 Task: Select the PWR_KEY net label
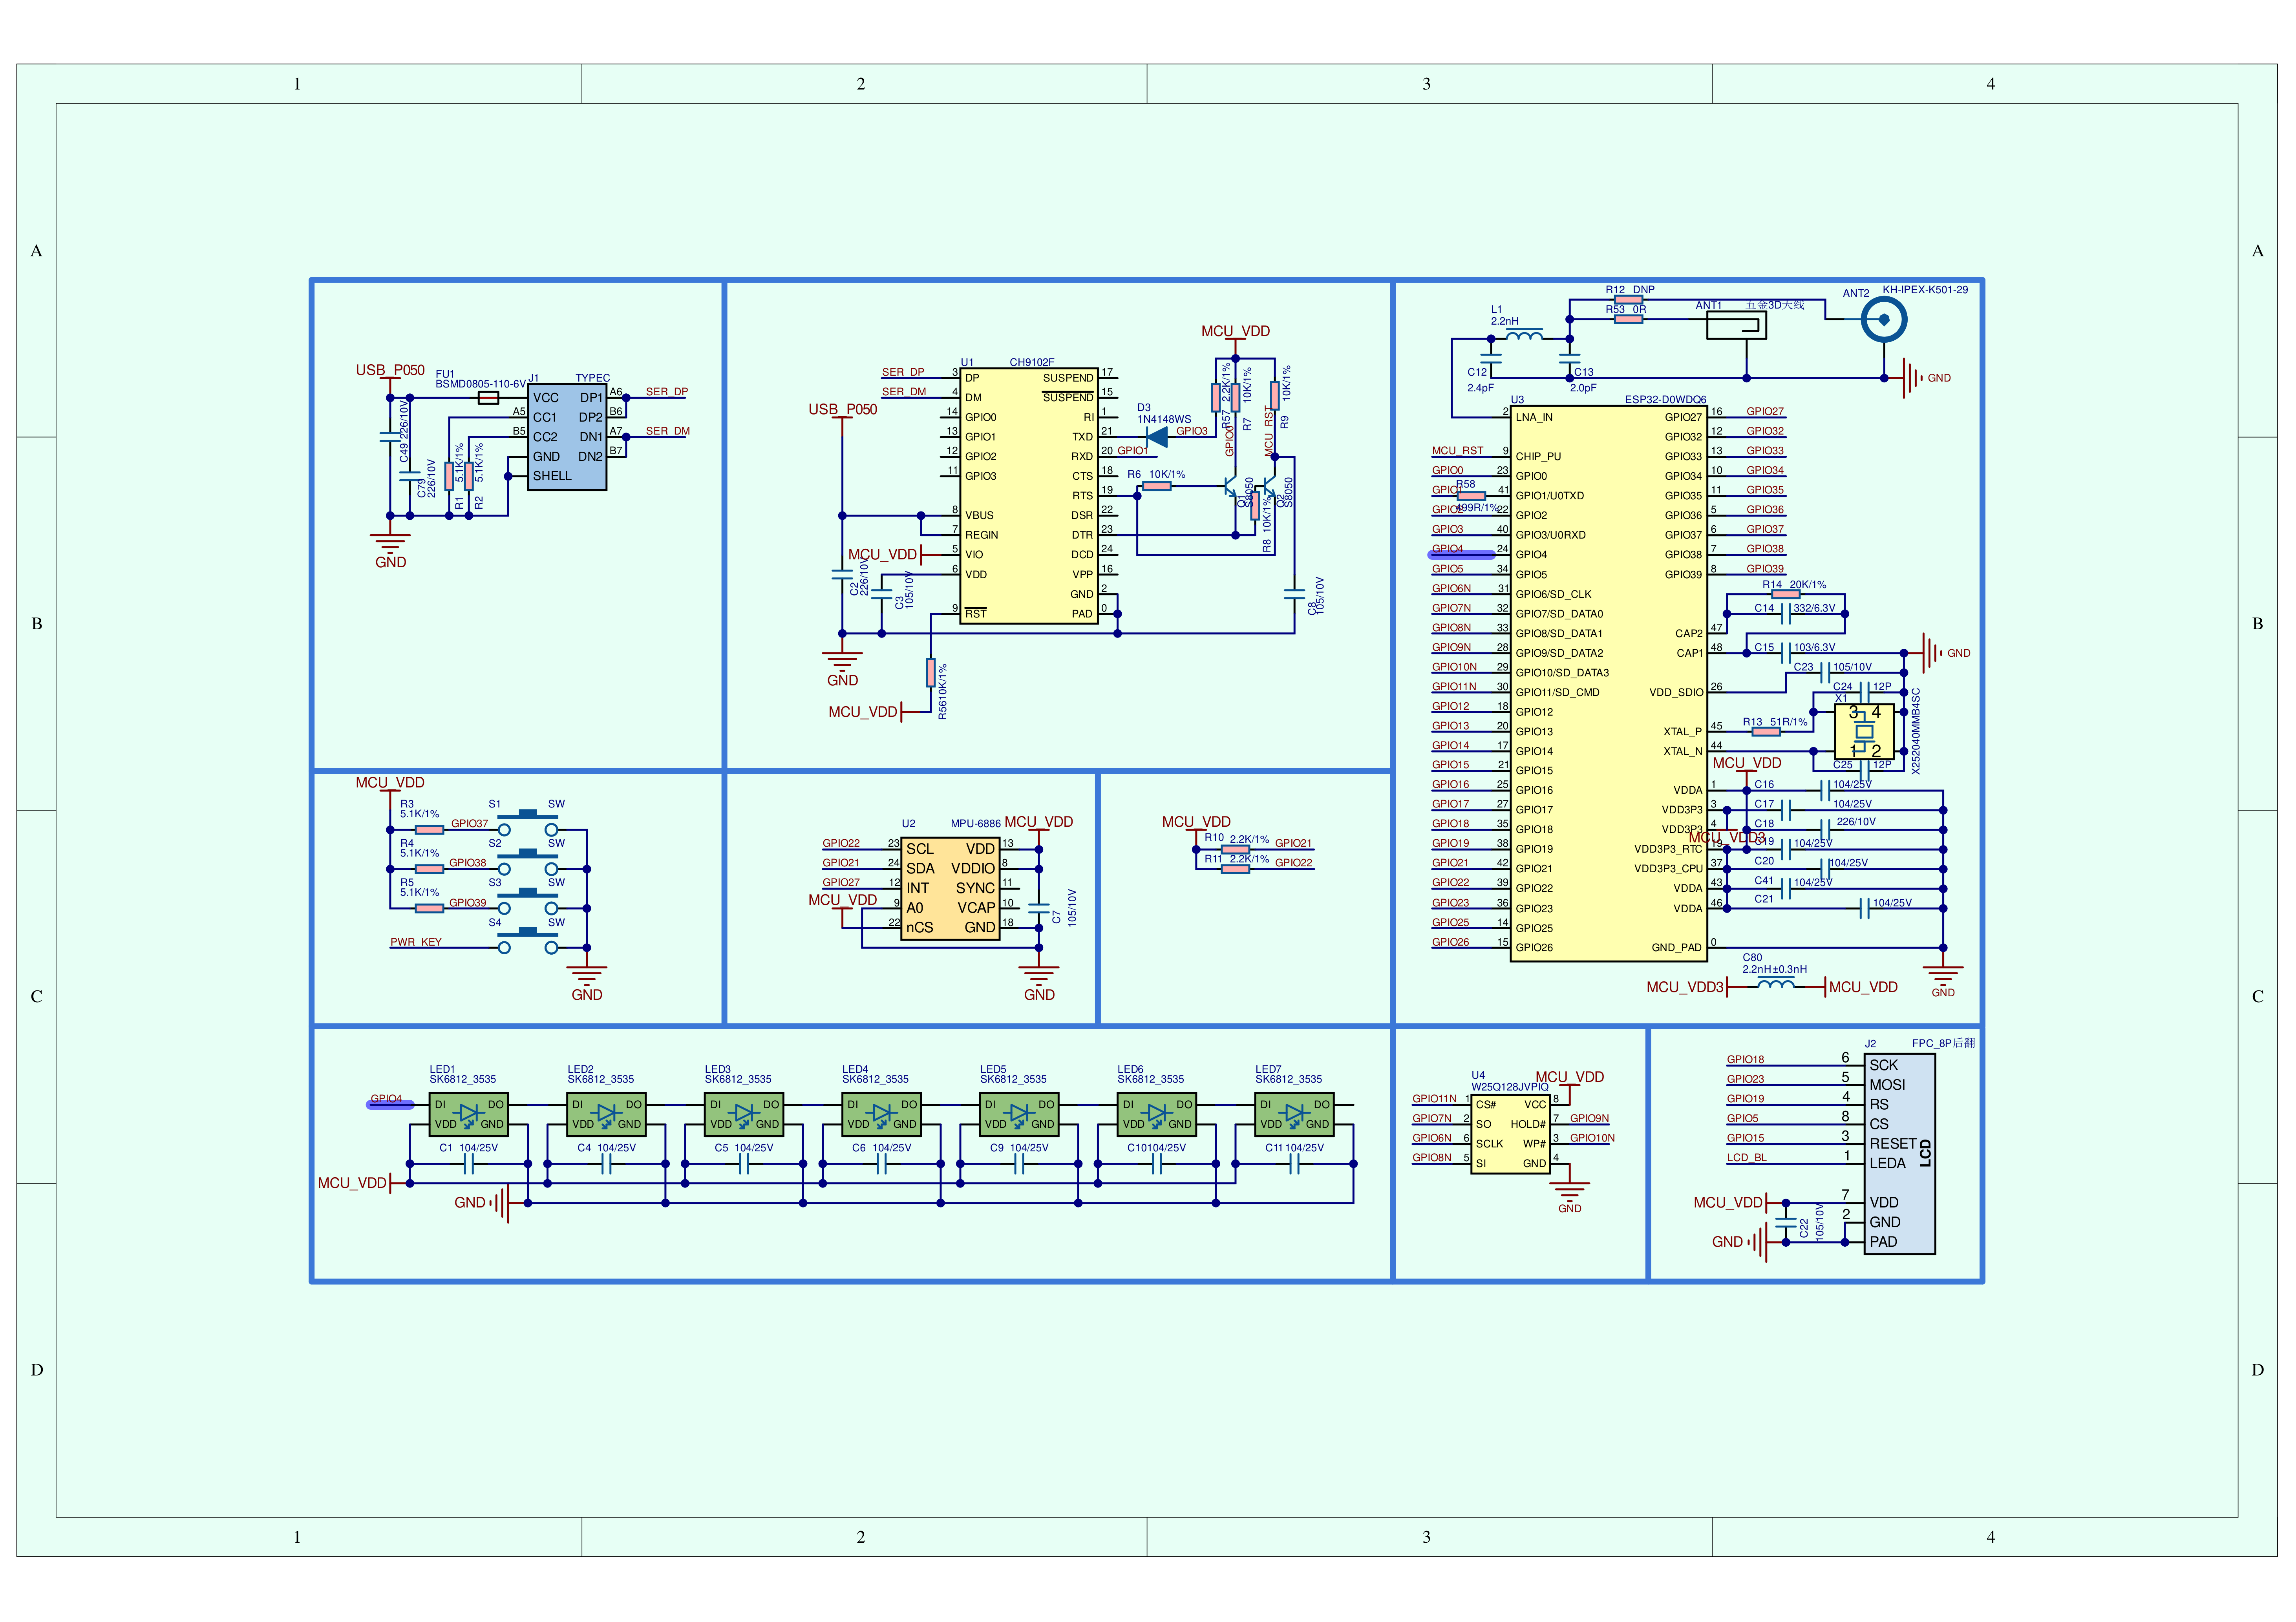tap(416, 942)
